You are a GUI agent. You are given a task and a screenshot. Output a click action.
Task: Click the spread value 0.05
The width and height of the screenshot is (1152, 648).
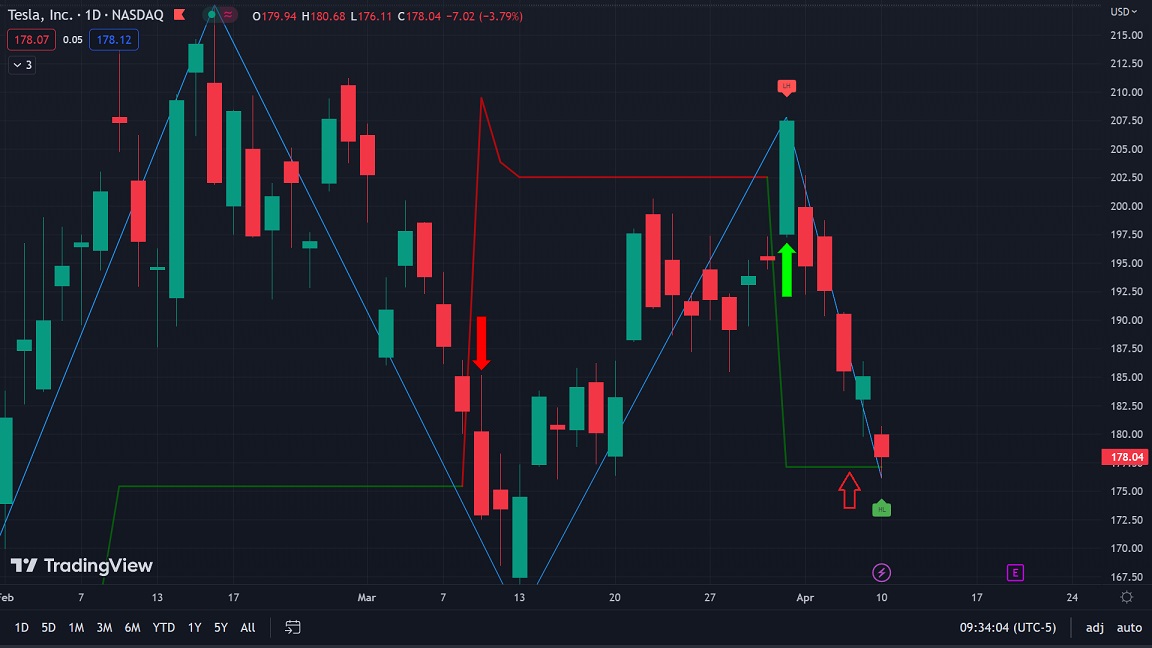[73, 40]
